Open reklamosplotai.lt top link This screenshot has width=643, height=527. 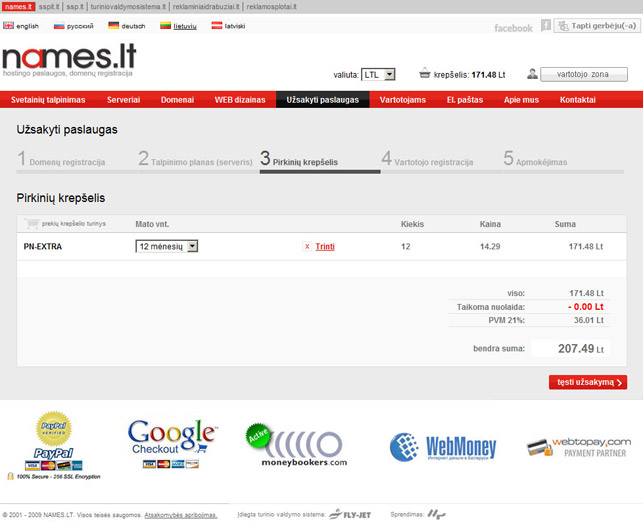(x=271, y=7)
